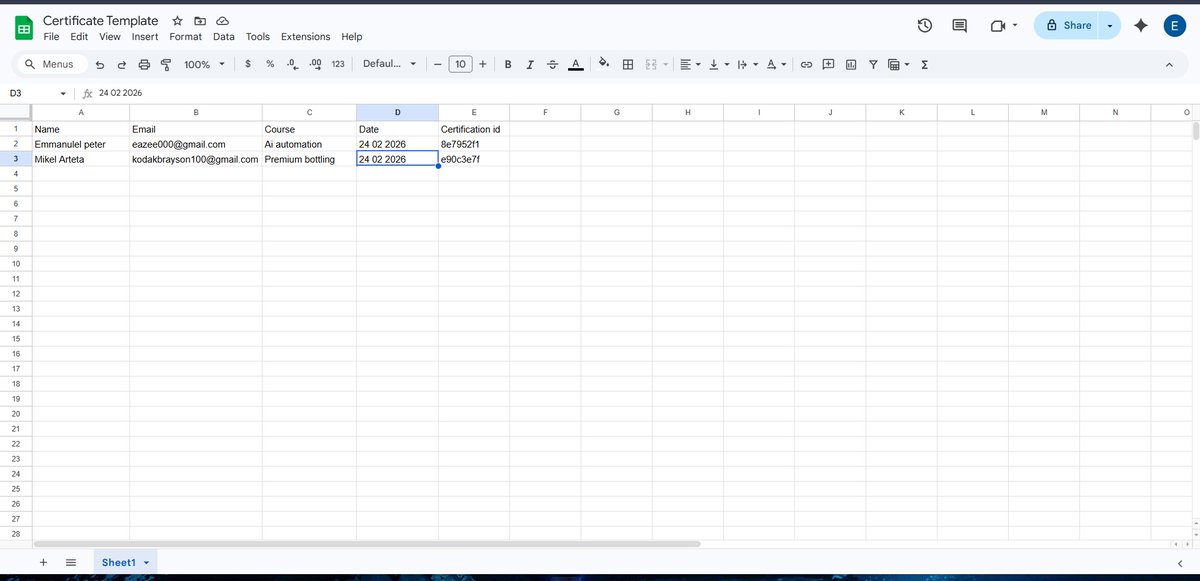Open the Insert menu
Image resolution: width=1200 pixels, height=581 pixels.
[145, 37]
